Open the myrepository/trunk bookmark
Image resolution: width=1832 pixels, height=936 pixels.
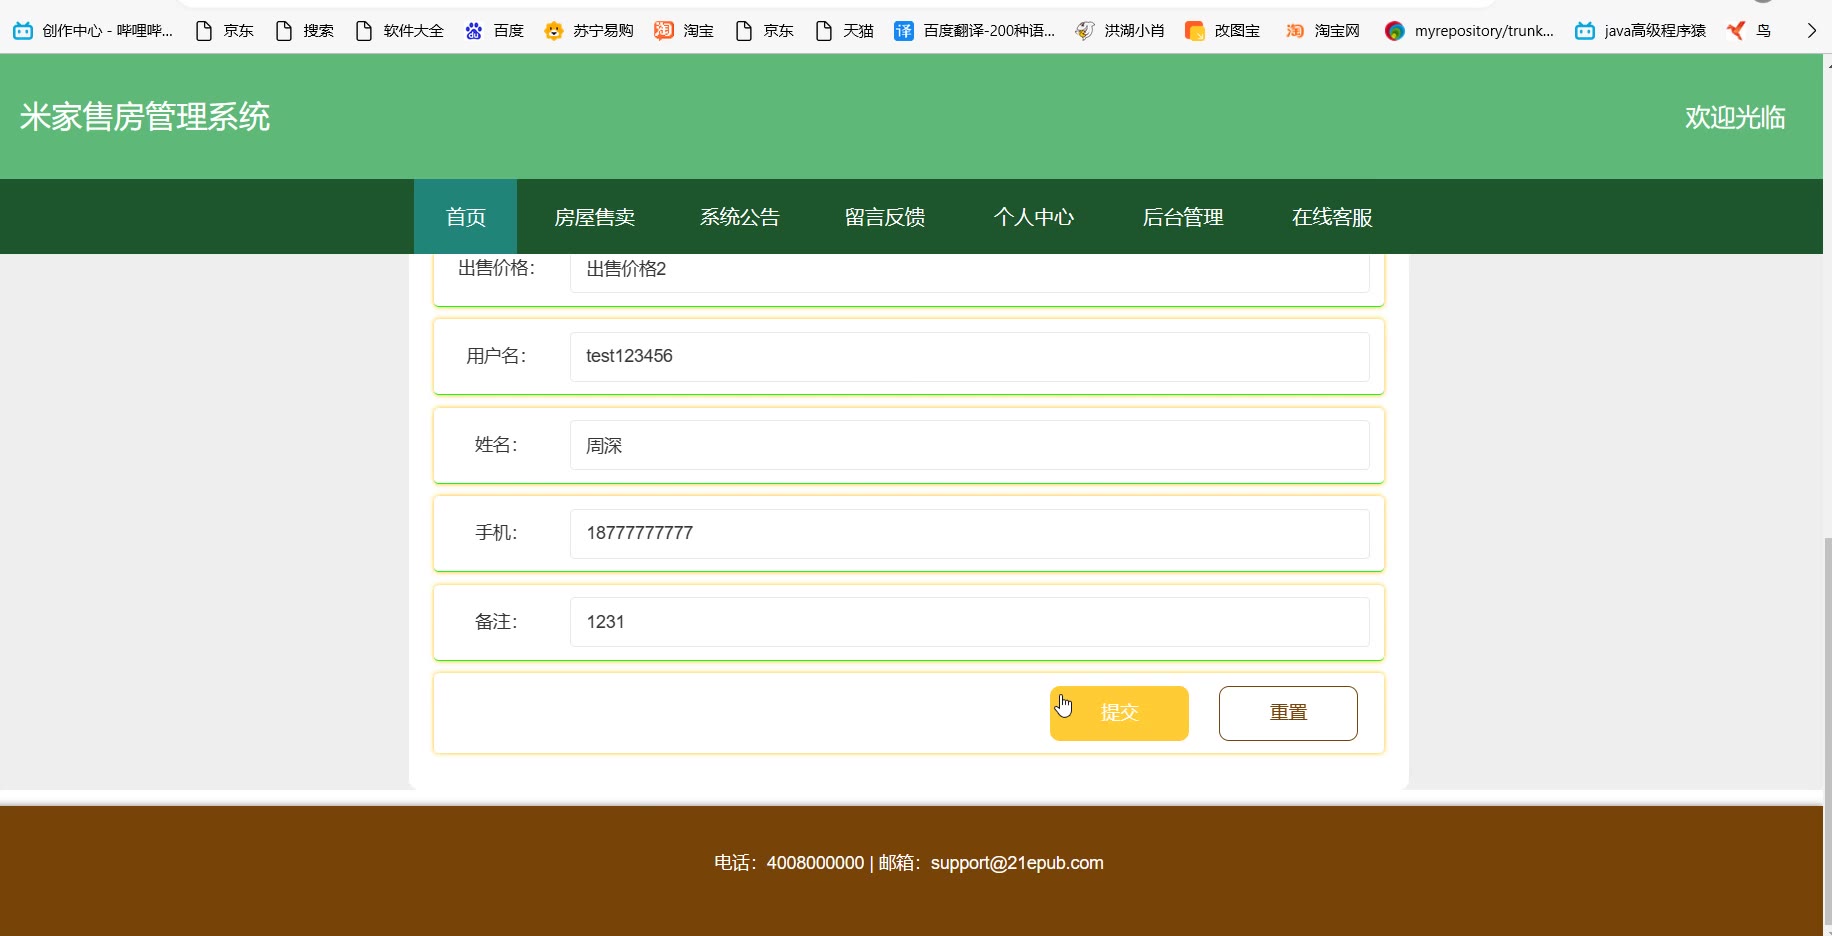[x=1469, y=31]
